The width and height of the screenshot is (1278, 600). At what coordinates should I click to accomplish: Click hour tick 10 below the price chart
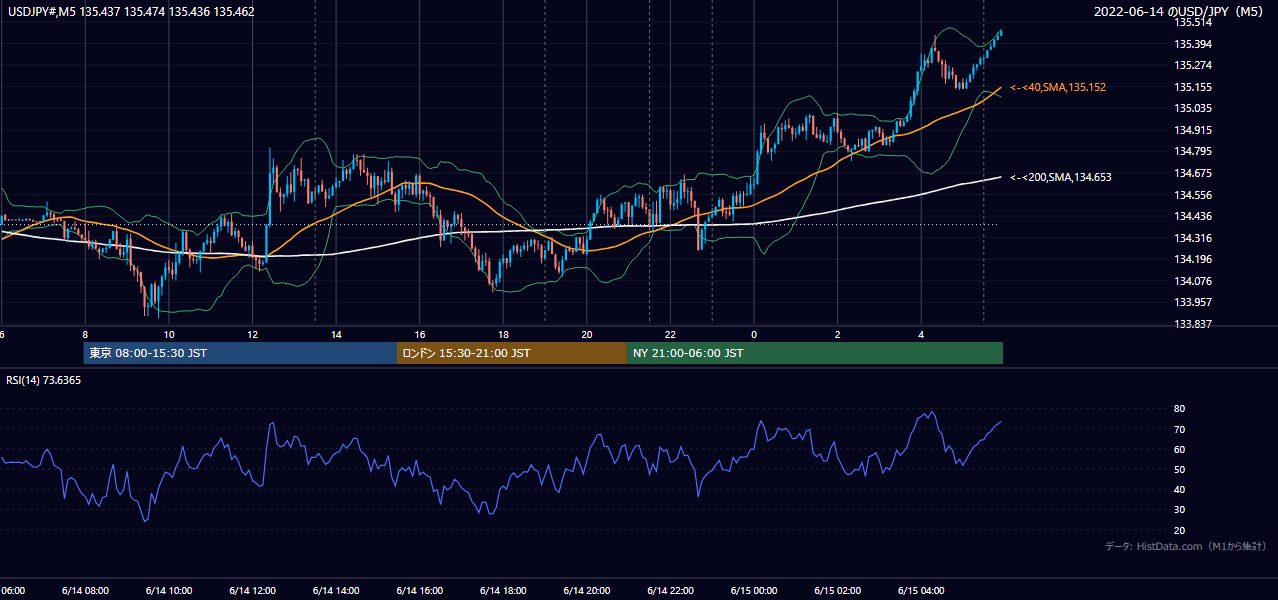169,335
